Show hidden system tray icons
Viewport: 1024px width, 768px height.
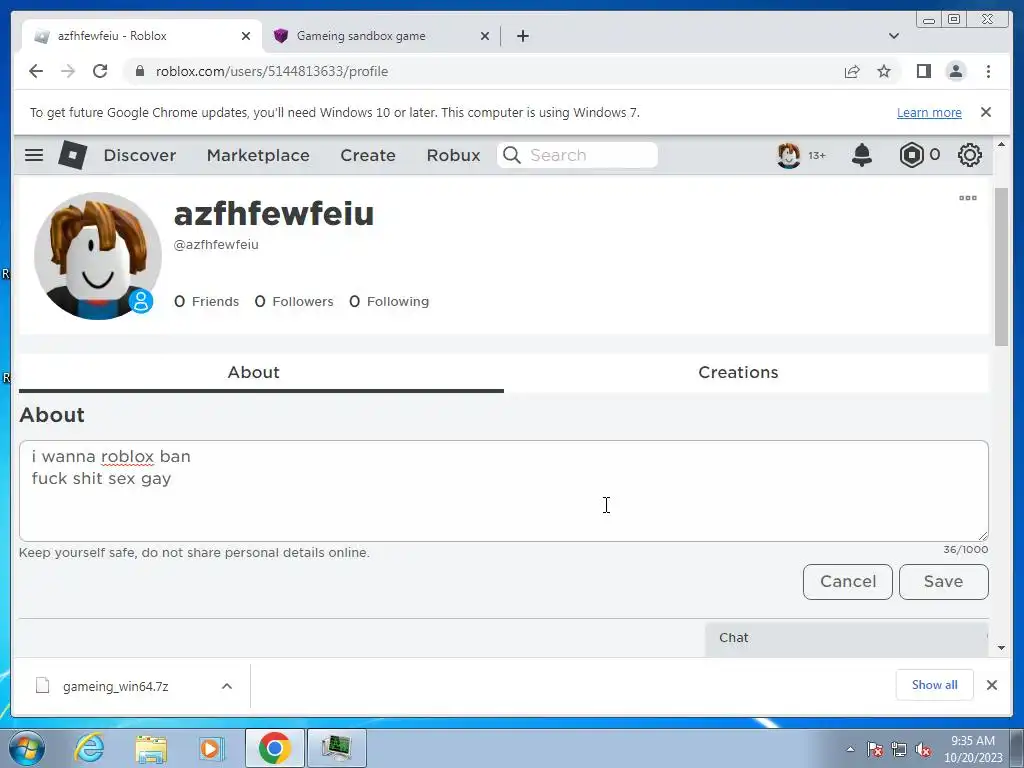click(x=850, y=749)
